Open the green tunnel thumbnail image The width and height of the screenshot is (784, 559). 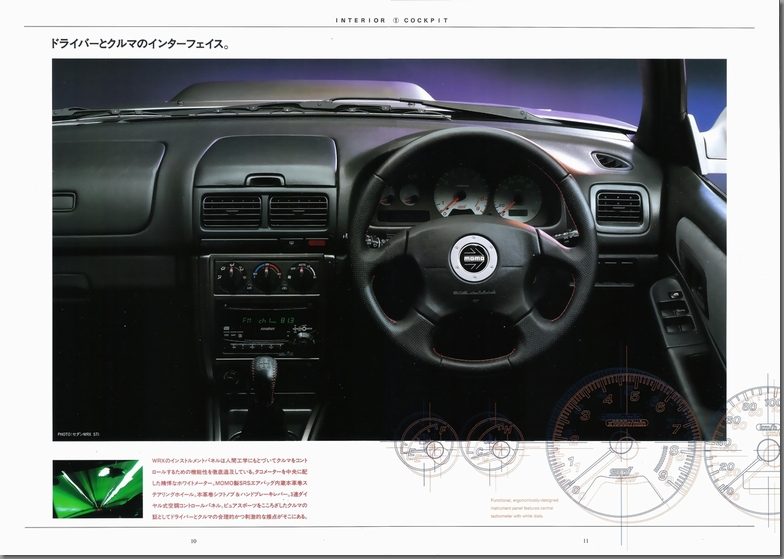(96, 488)
